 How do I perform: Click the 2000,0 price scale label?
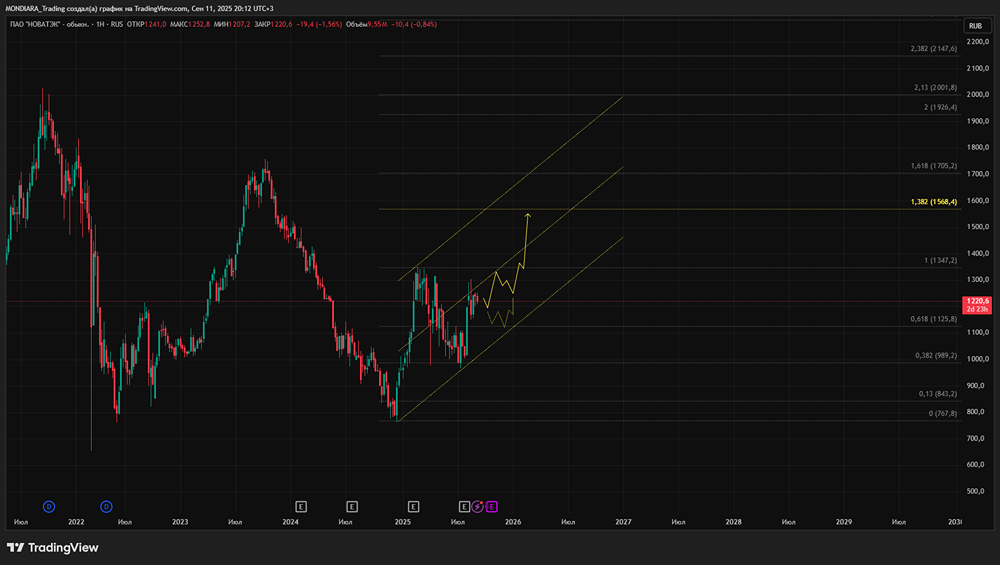[x=978, y=94]
